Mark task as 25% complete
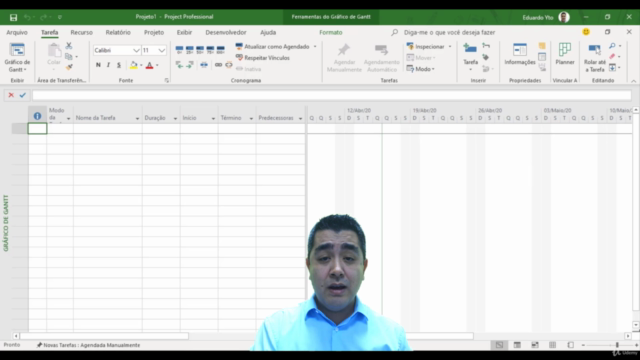This screenshot has height=360, width=640. 189,50
